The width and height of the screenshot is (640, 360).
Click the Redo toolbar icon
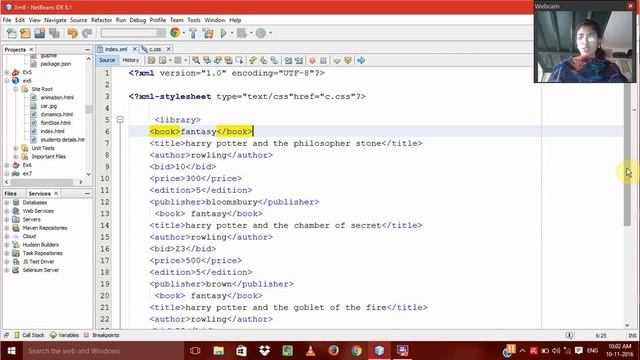coord(87,33)
